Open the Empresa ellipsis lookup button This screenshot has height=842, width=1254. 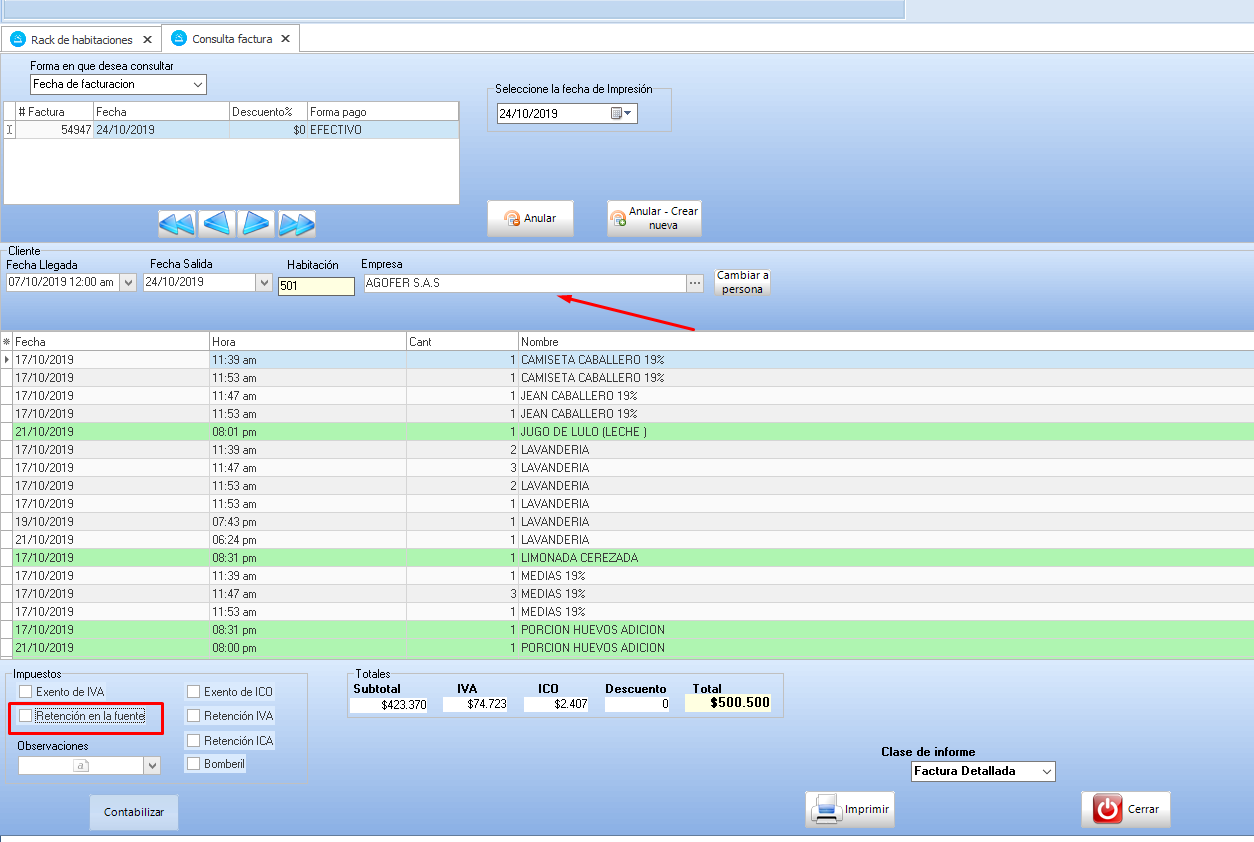[x=695, y=283]
